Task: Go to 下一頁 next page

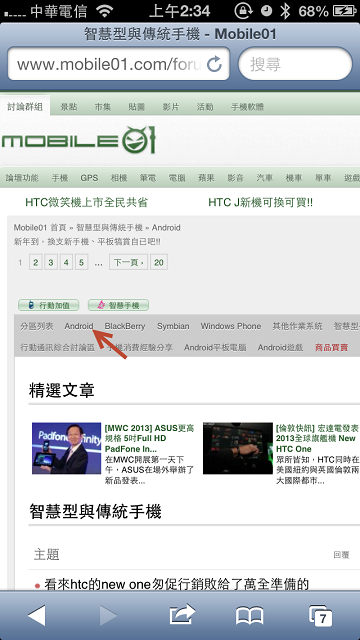Action: coord(129,262)
